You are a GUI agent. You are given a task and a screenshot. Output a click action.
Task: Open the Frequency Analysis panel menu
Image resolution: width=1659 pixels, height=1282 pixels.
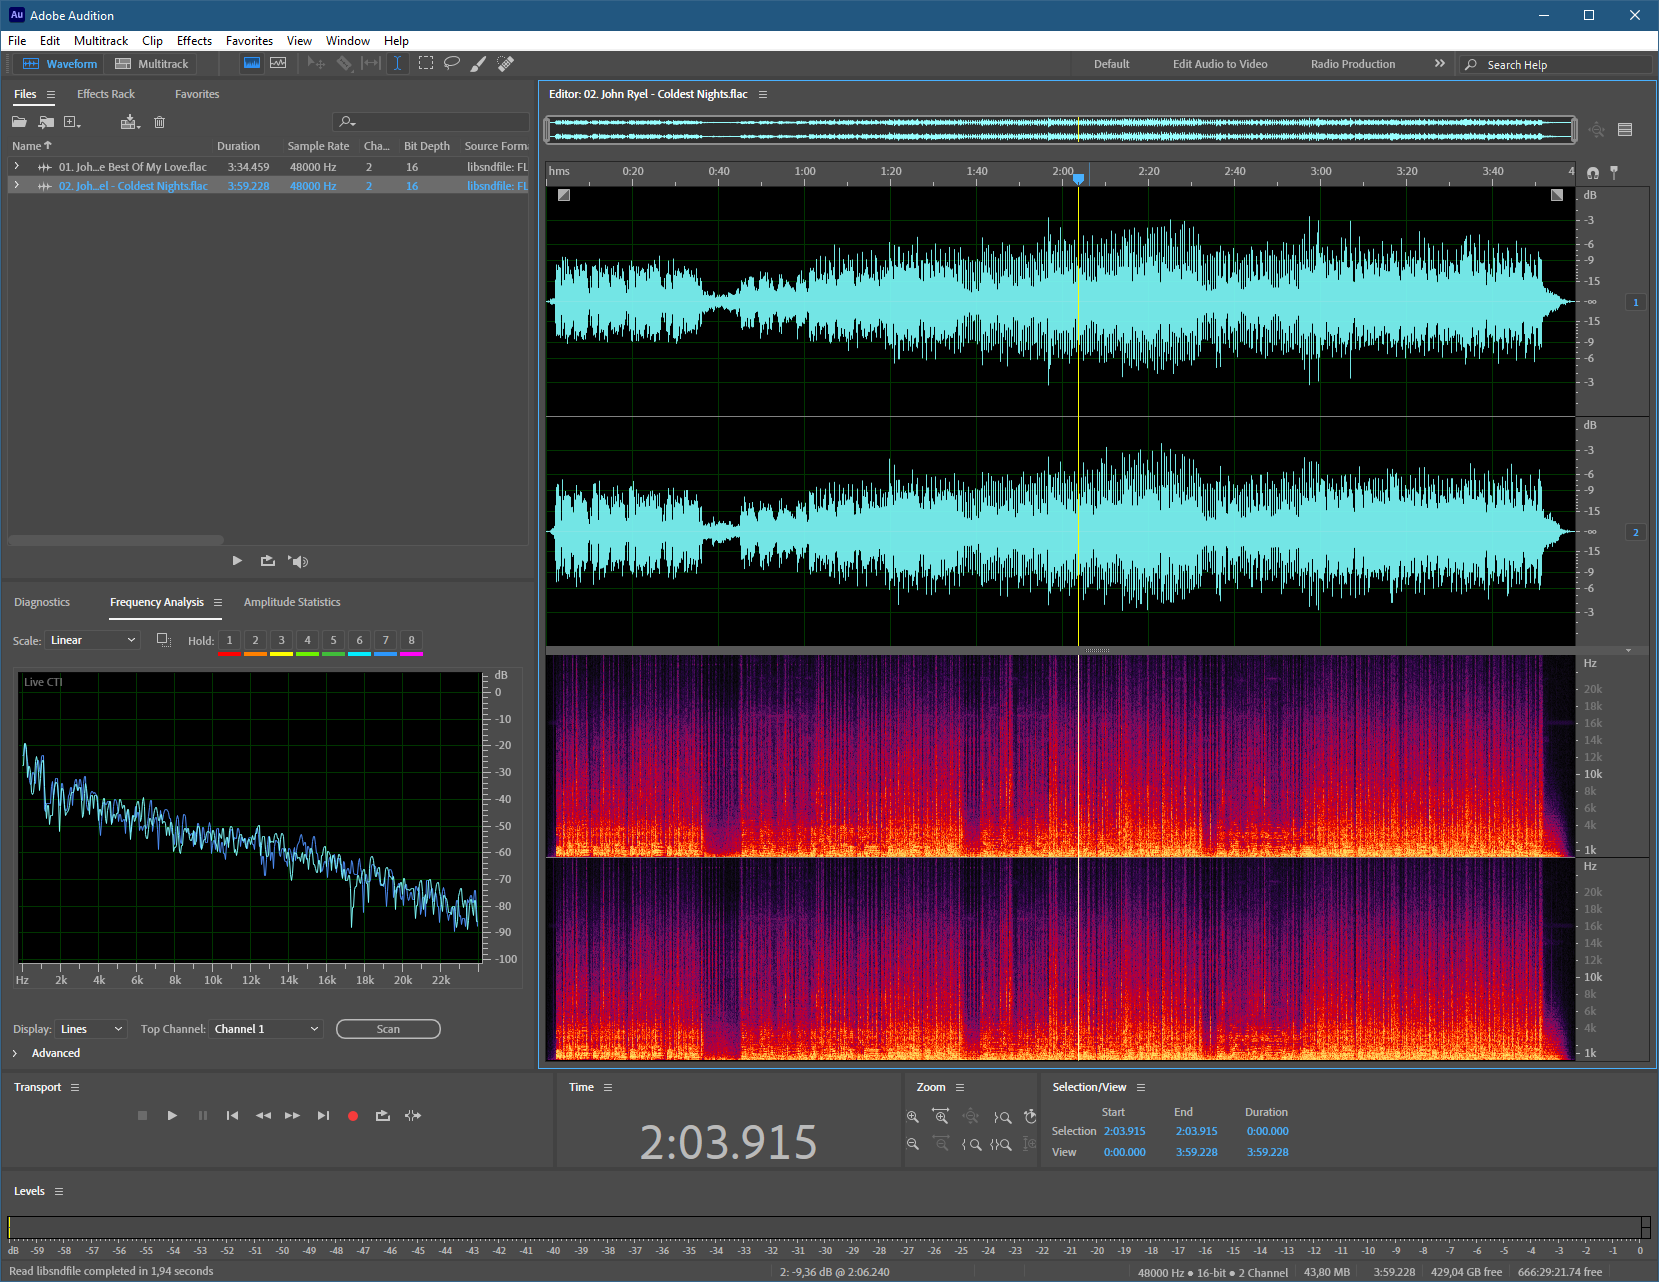pyautogui.click(x=218, y=602)
